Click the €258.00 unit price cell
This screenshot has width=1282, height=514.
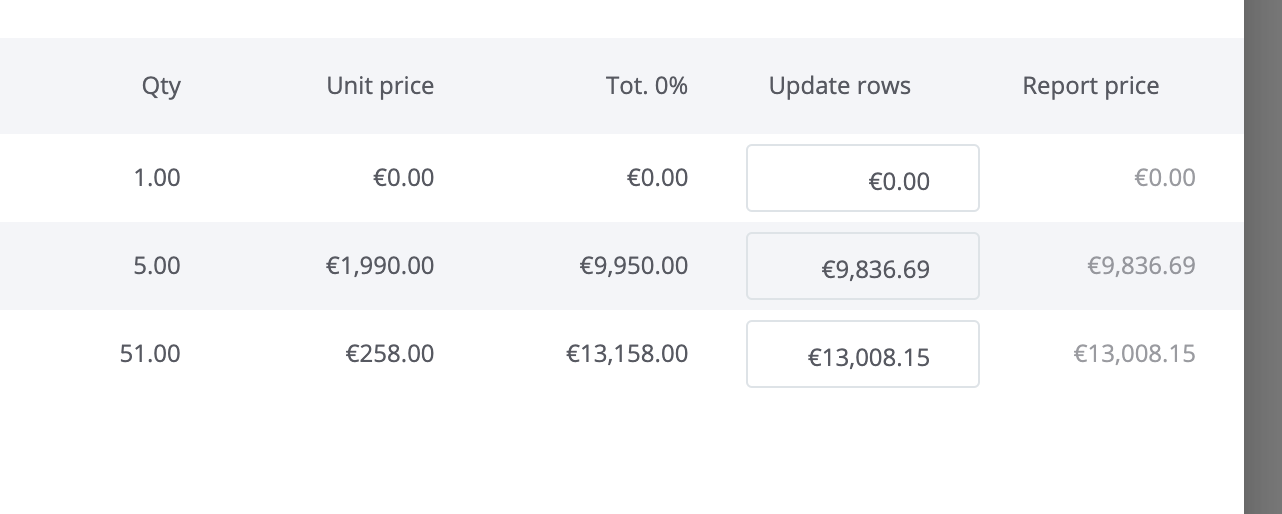(x=390, y=354)
